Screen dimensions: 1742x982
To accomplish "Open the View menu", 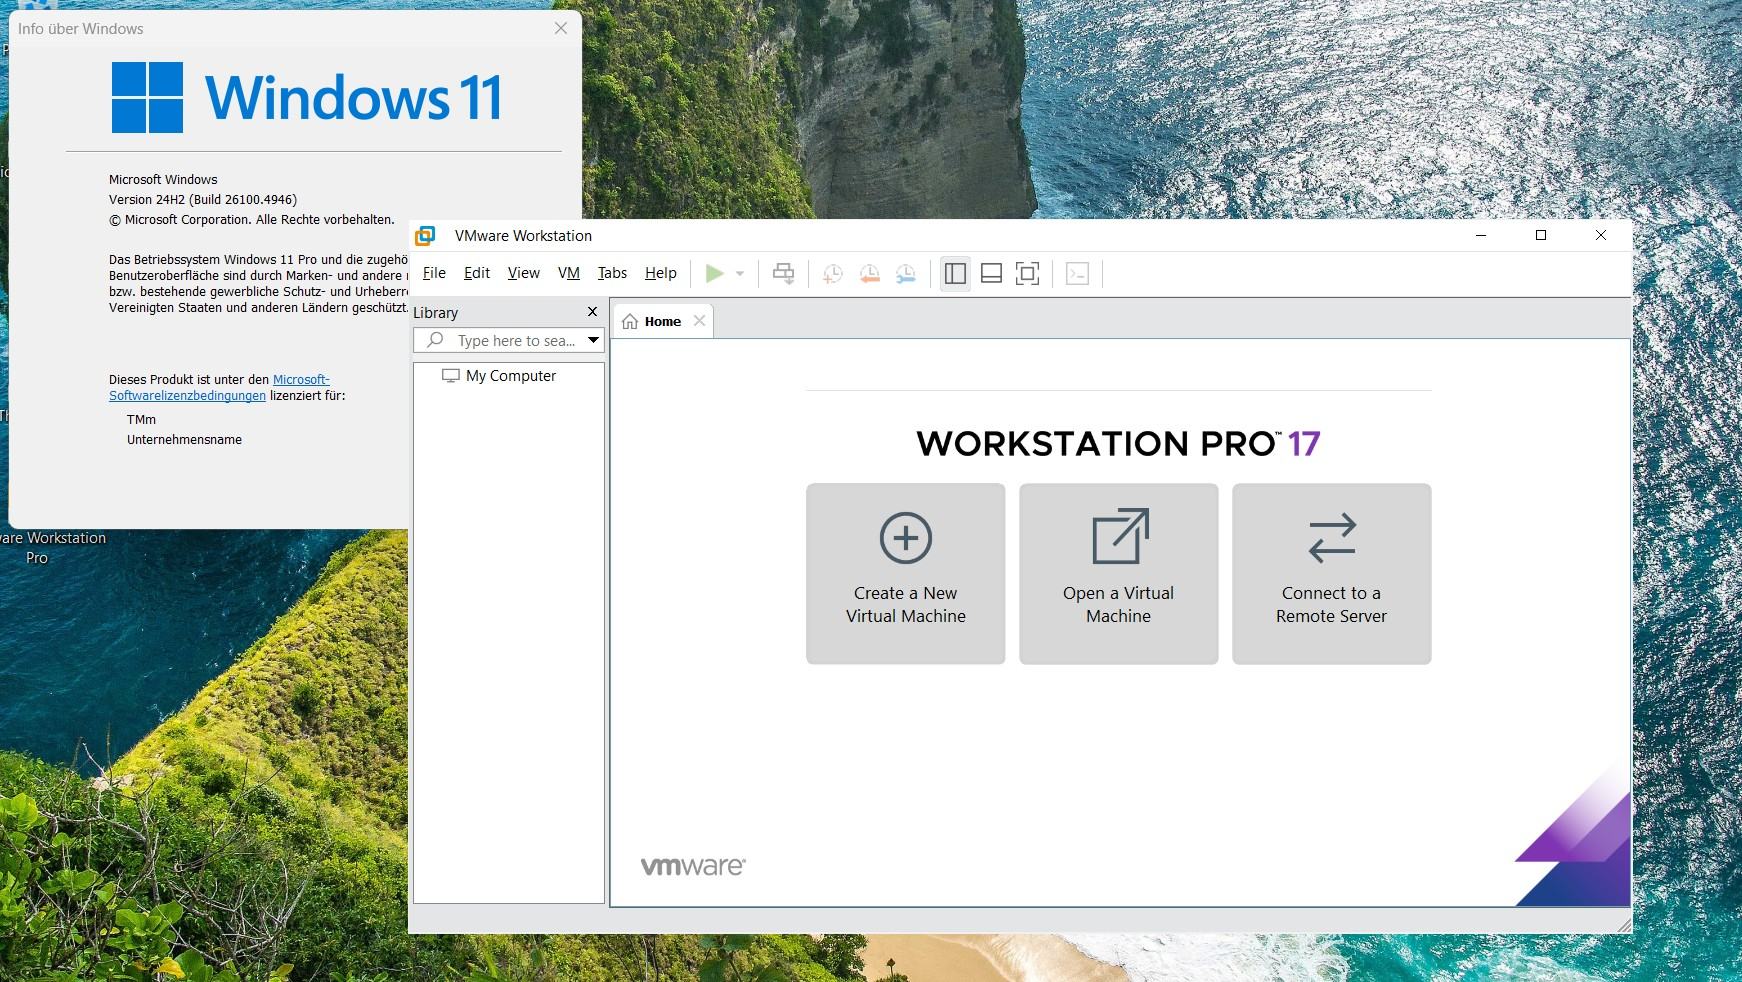I will (x=523, y=273).
